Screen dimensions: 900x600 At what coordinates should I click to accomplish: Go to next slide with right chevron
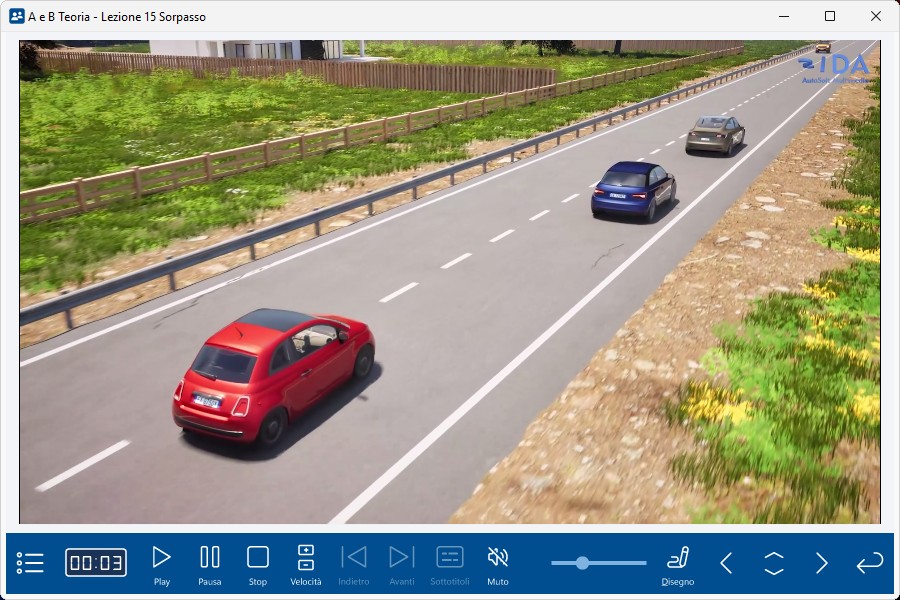[x=822, y=563]
